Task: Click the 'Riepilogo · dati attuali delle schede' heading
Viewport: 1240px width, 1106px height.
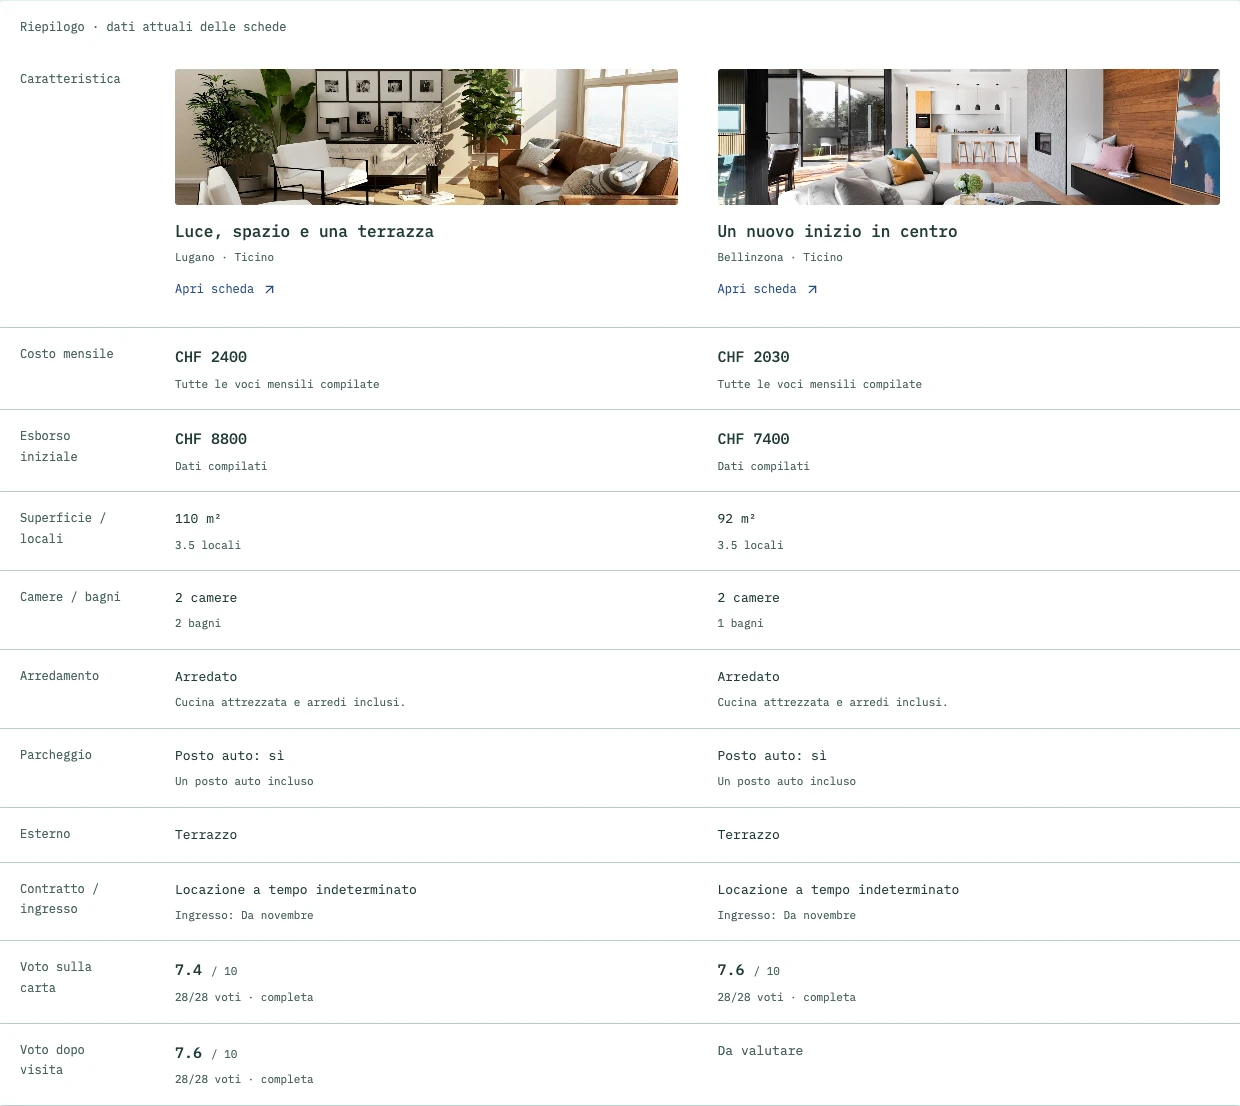Action: pos(153,27)
